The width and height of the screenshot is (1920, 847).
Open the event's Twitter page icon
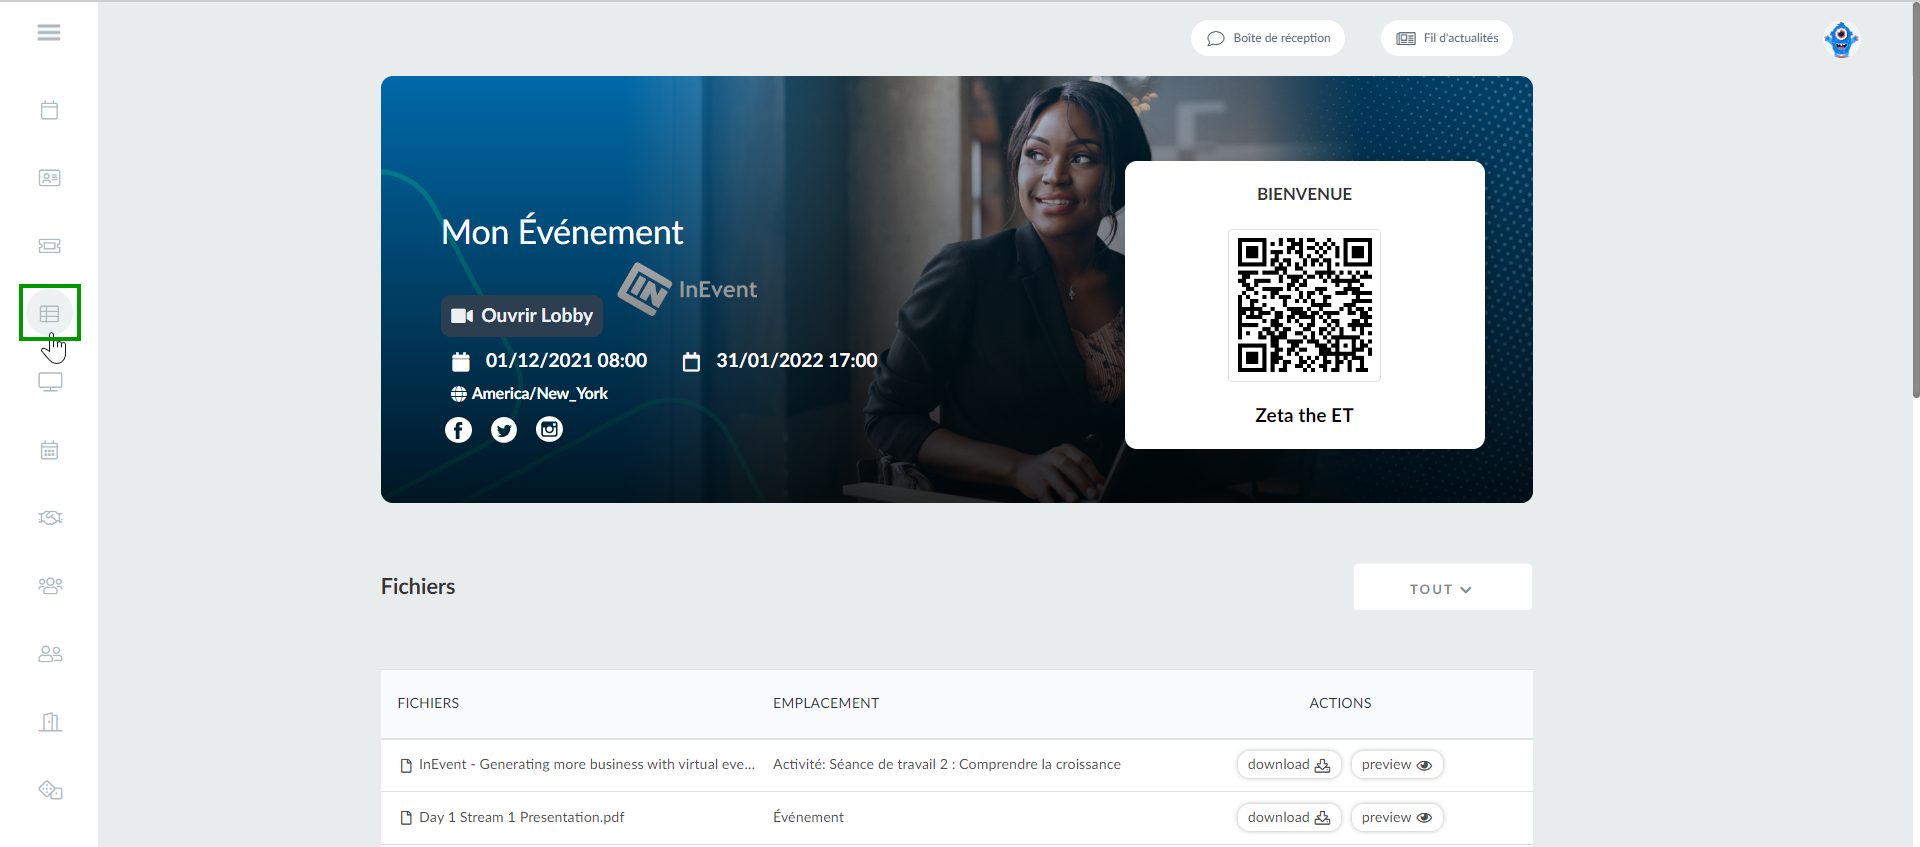504,430
